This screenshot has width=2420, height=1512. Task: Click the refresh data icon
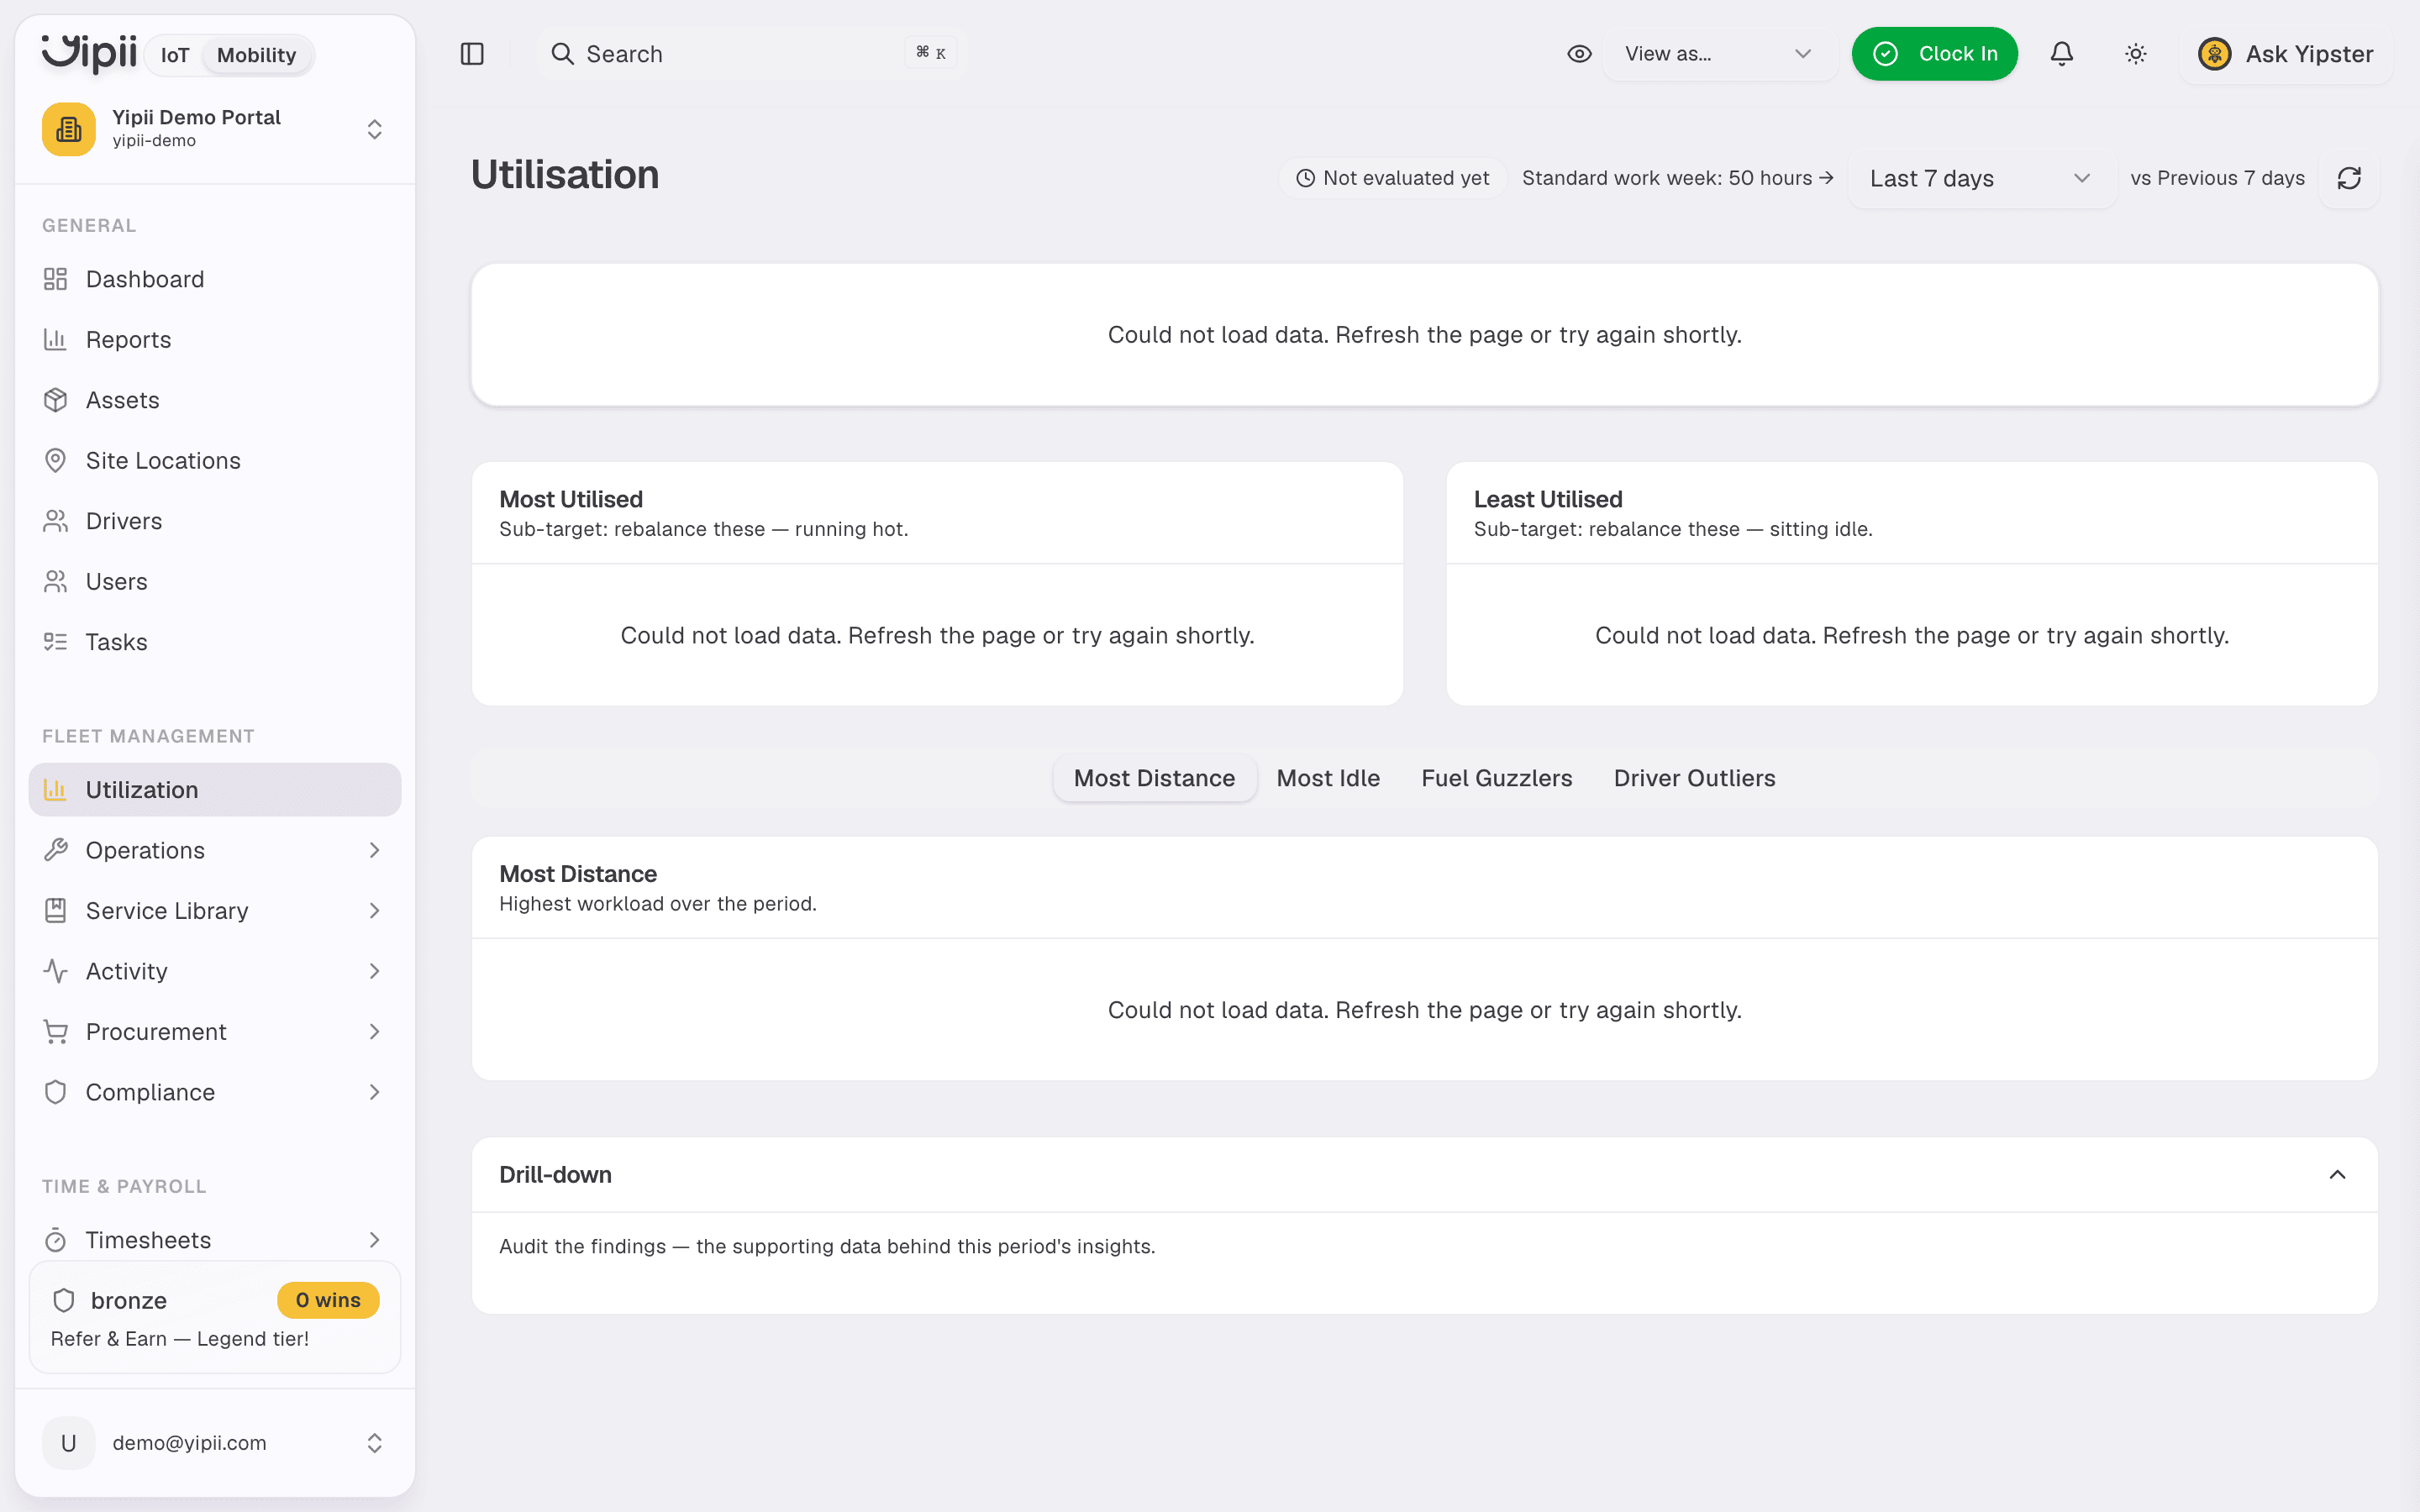point(2349,178)
